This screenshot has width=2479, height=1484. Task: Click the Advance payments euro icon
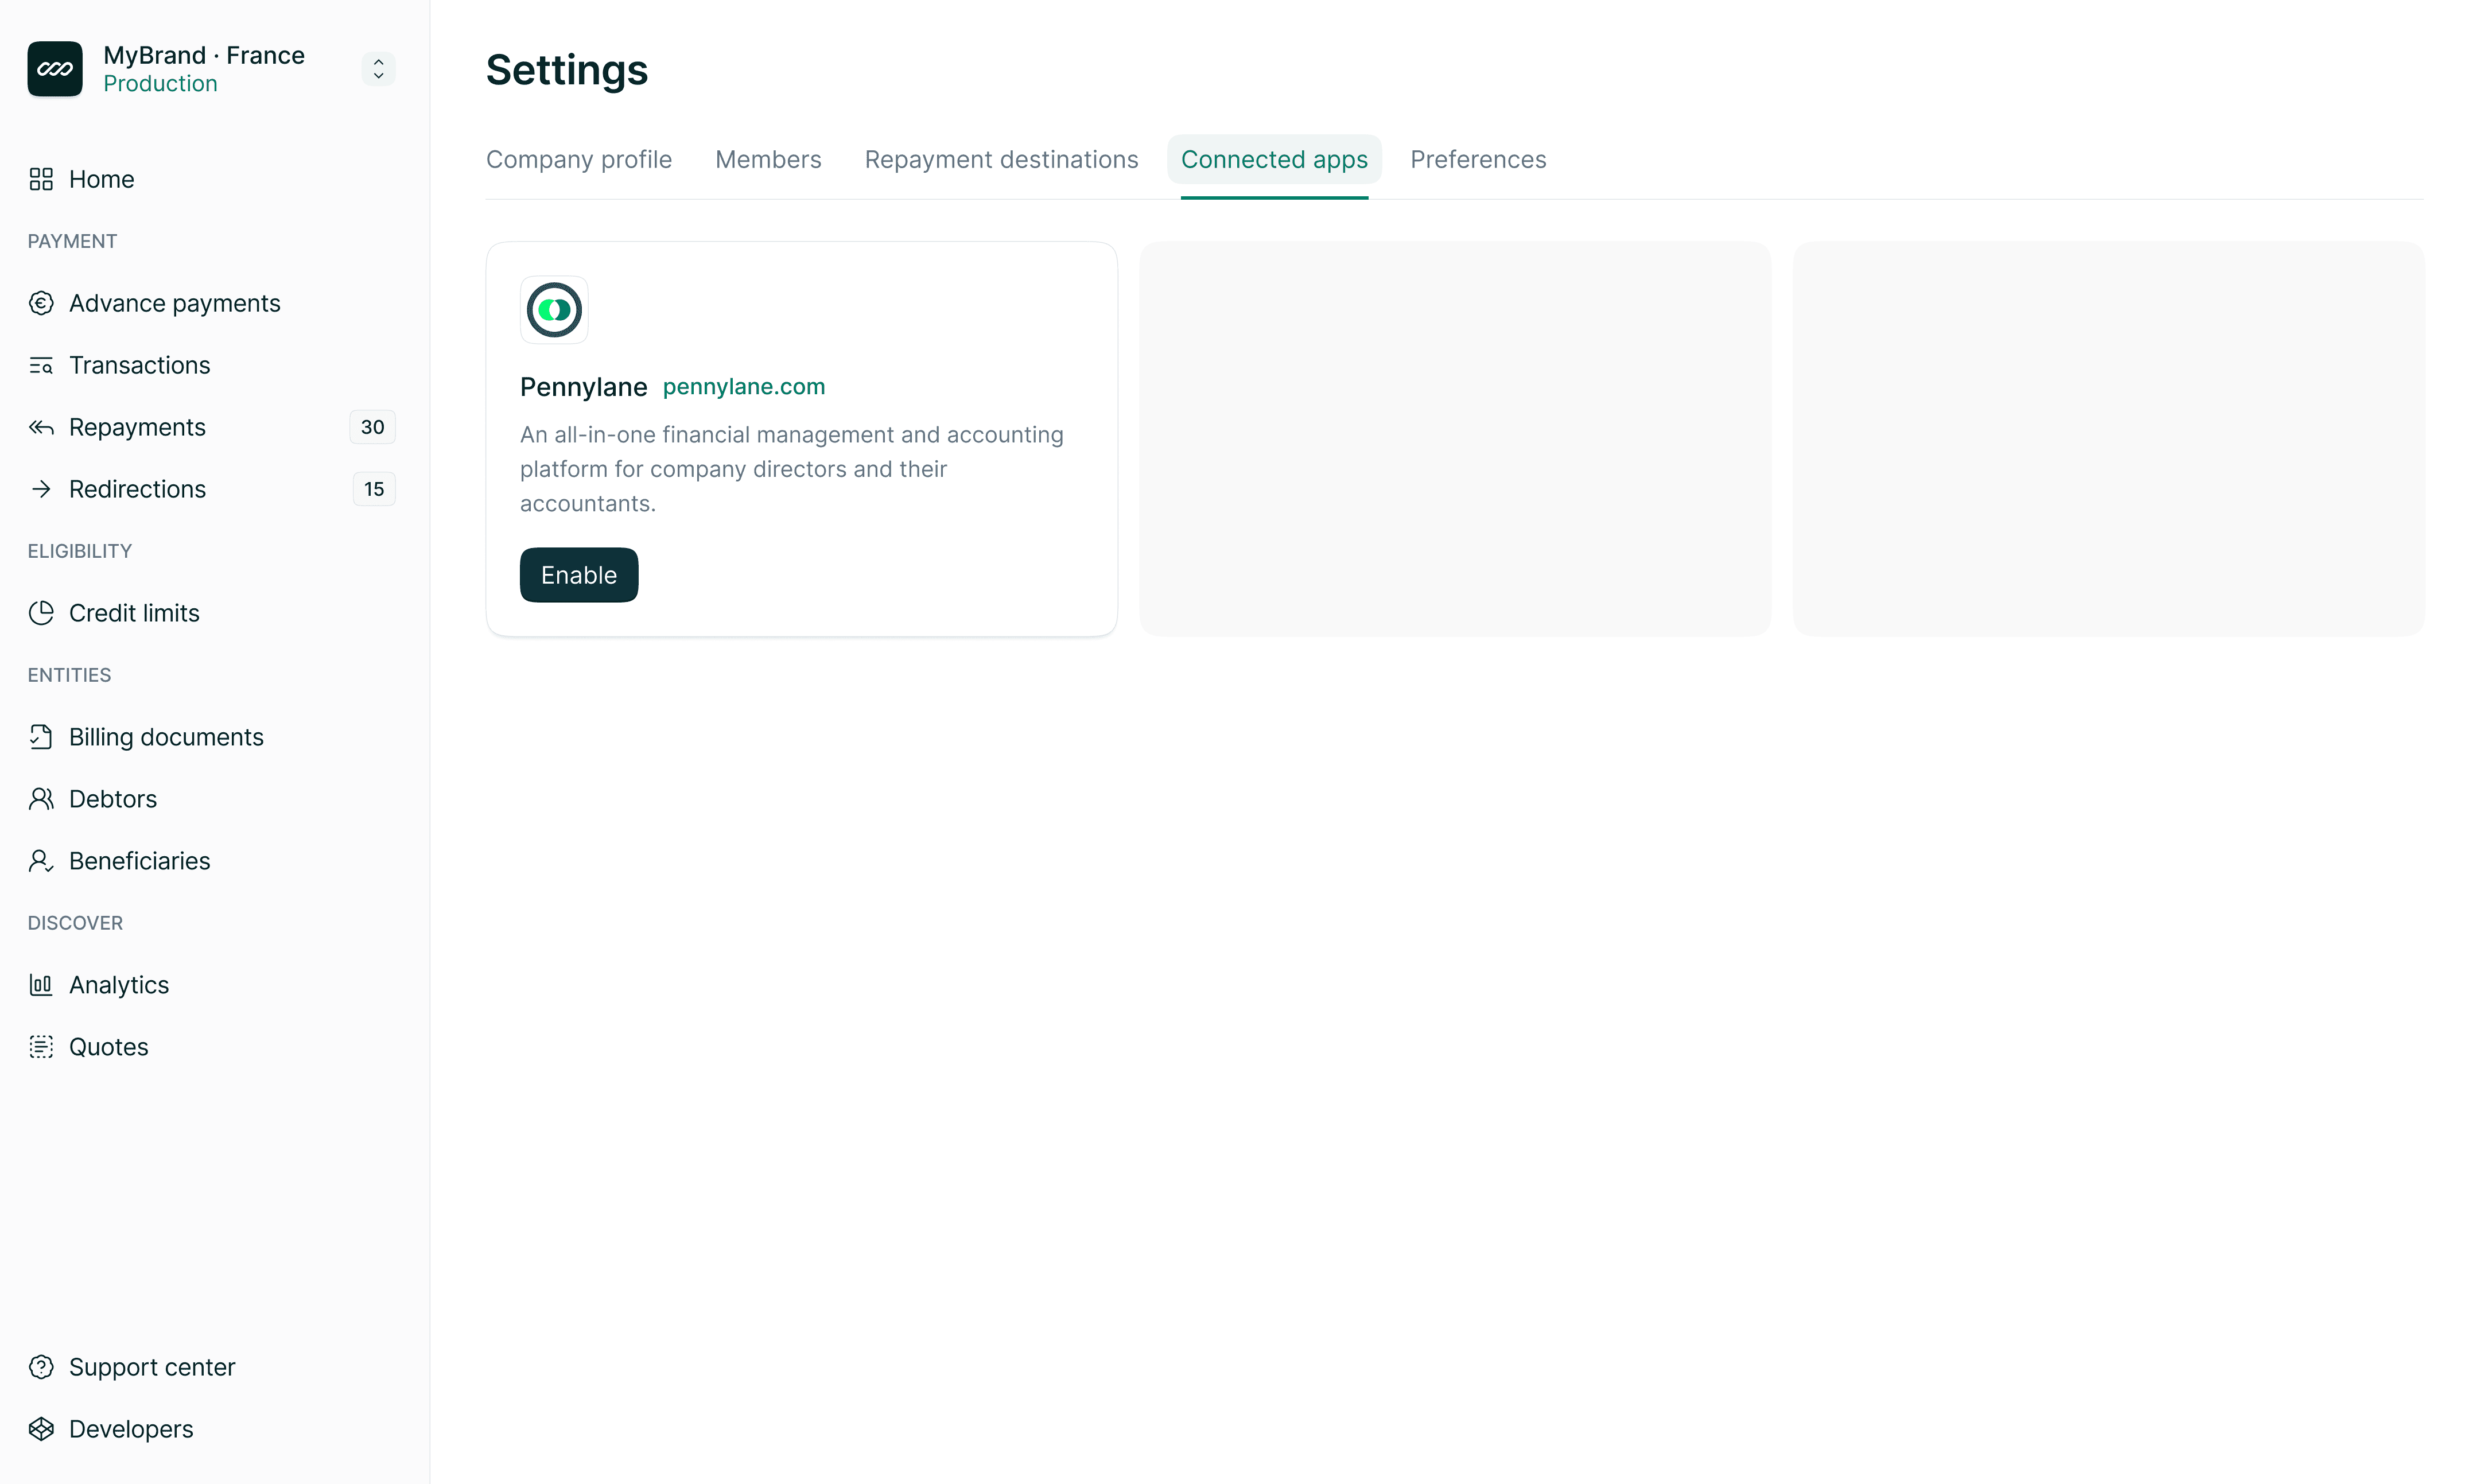[x=41, y=303]
